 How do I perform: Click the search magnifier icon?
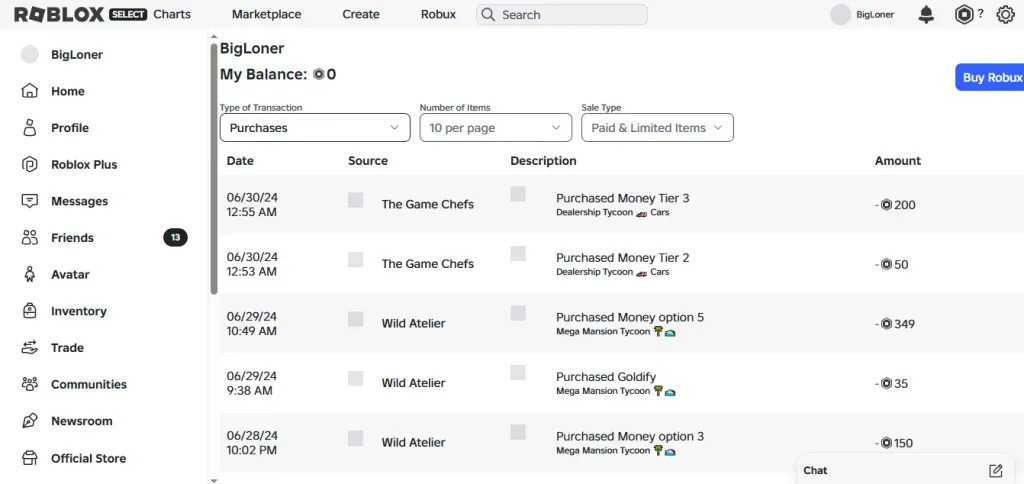pos(488,14)
